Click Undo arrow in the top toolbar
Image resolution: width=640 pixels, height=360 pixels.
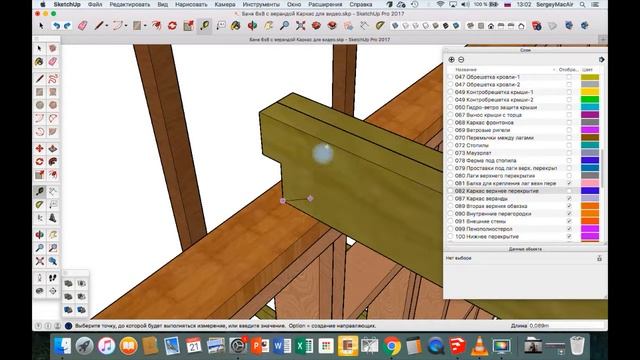[56, 26]
